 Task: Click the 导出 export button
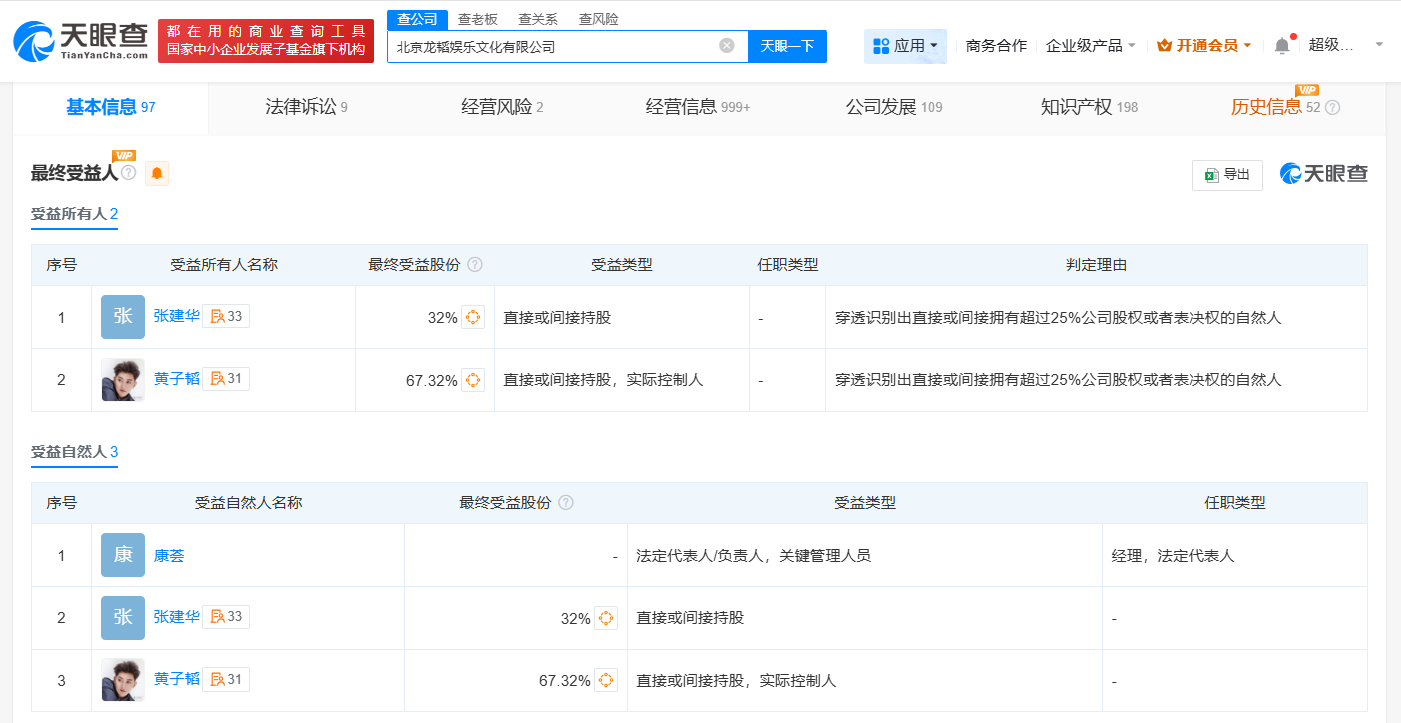1227,175
